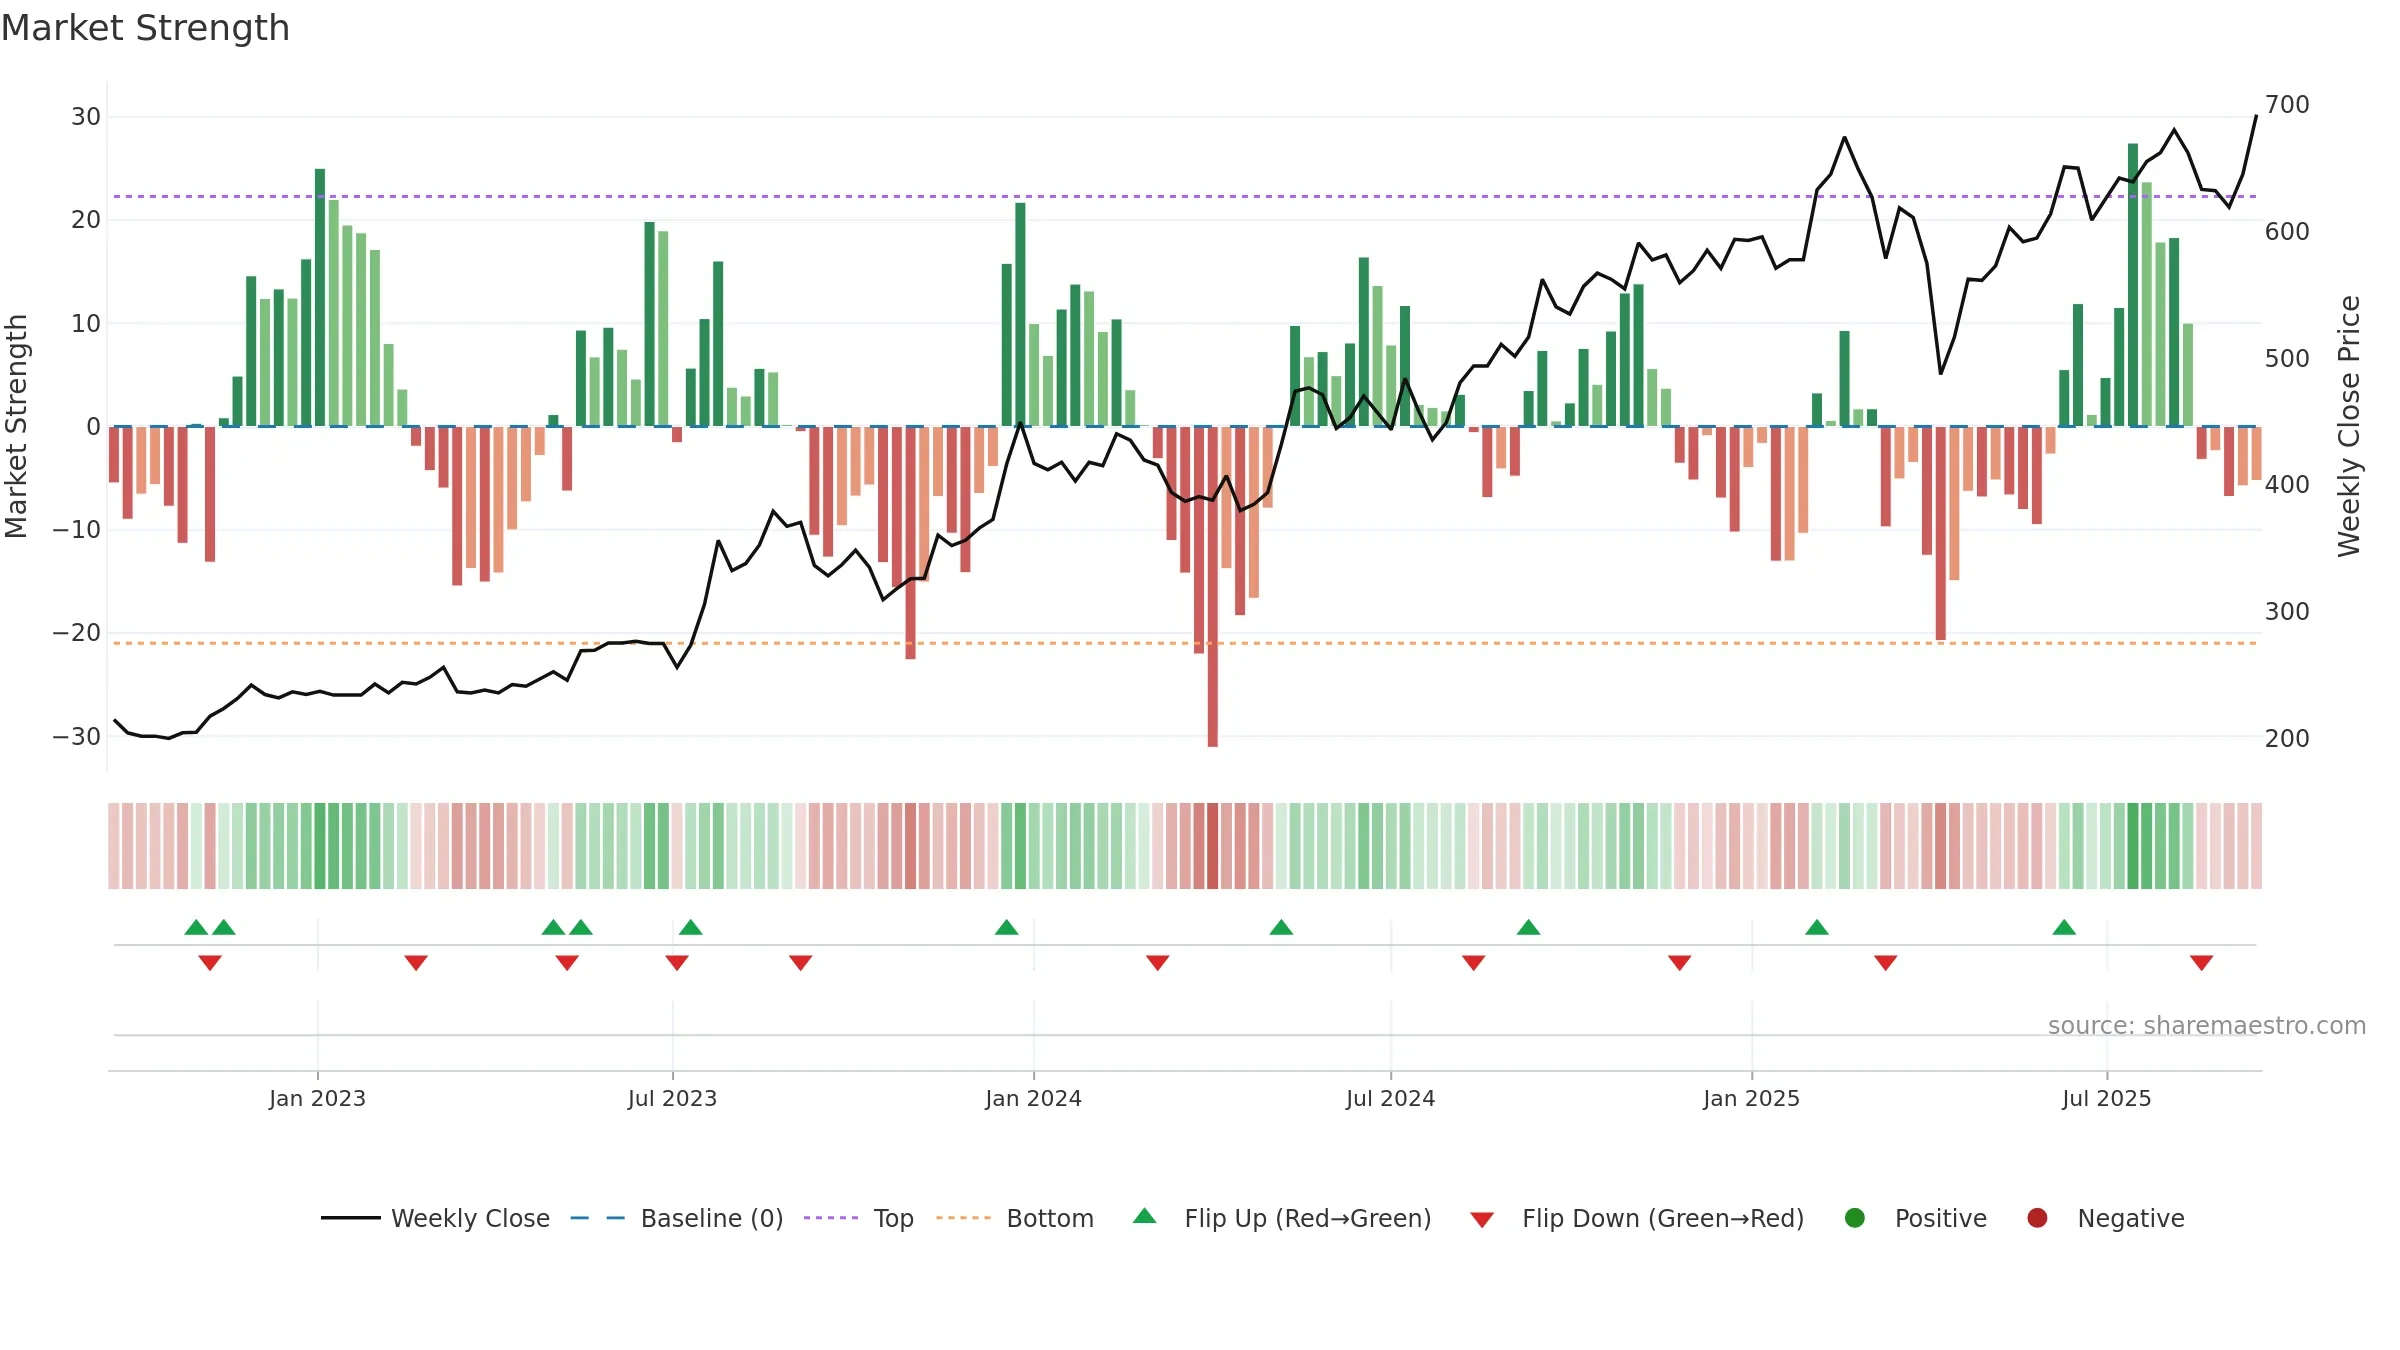Click the green Flip Up triangle legend icon
The height and width of the screenshot is (1350, 2400).
click(x=1145, y=1216)
